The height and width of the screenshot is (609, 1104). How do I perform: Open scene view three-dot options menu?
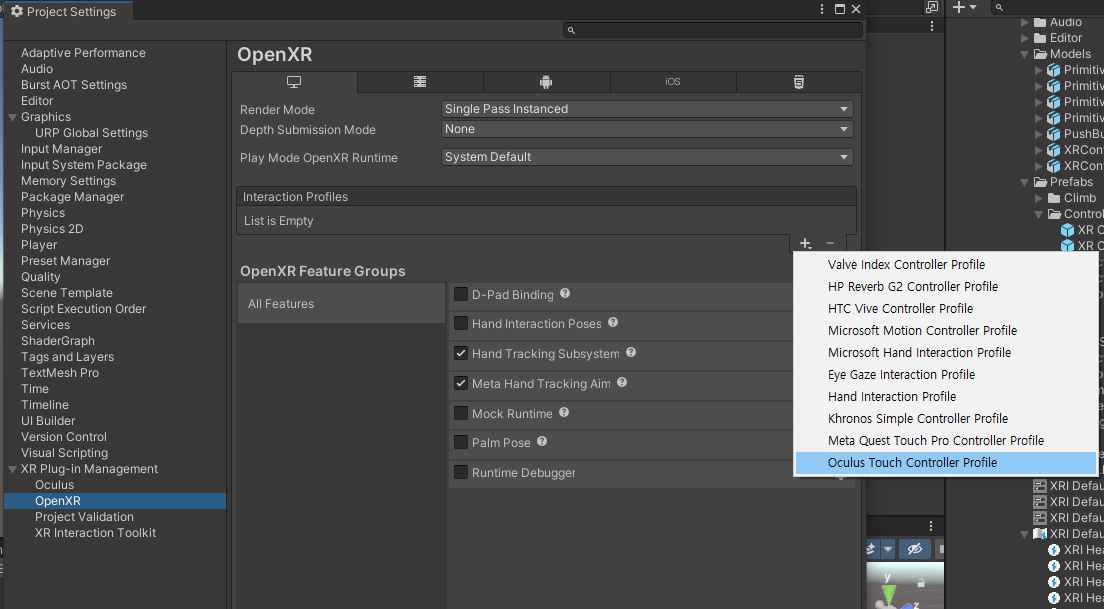[931, 526]
